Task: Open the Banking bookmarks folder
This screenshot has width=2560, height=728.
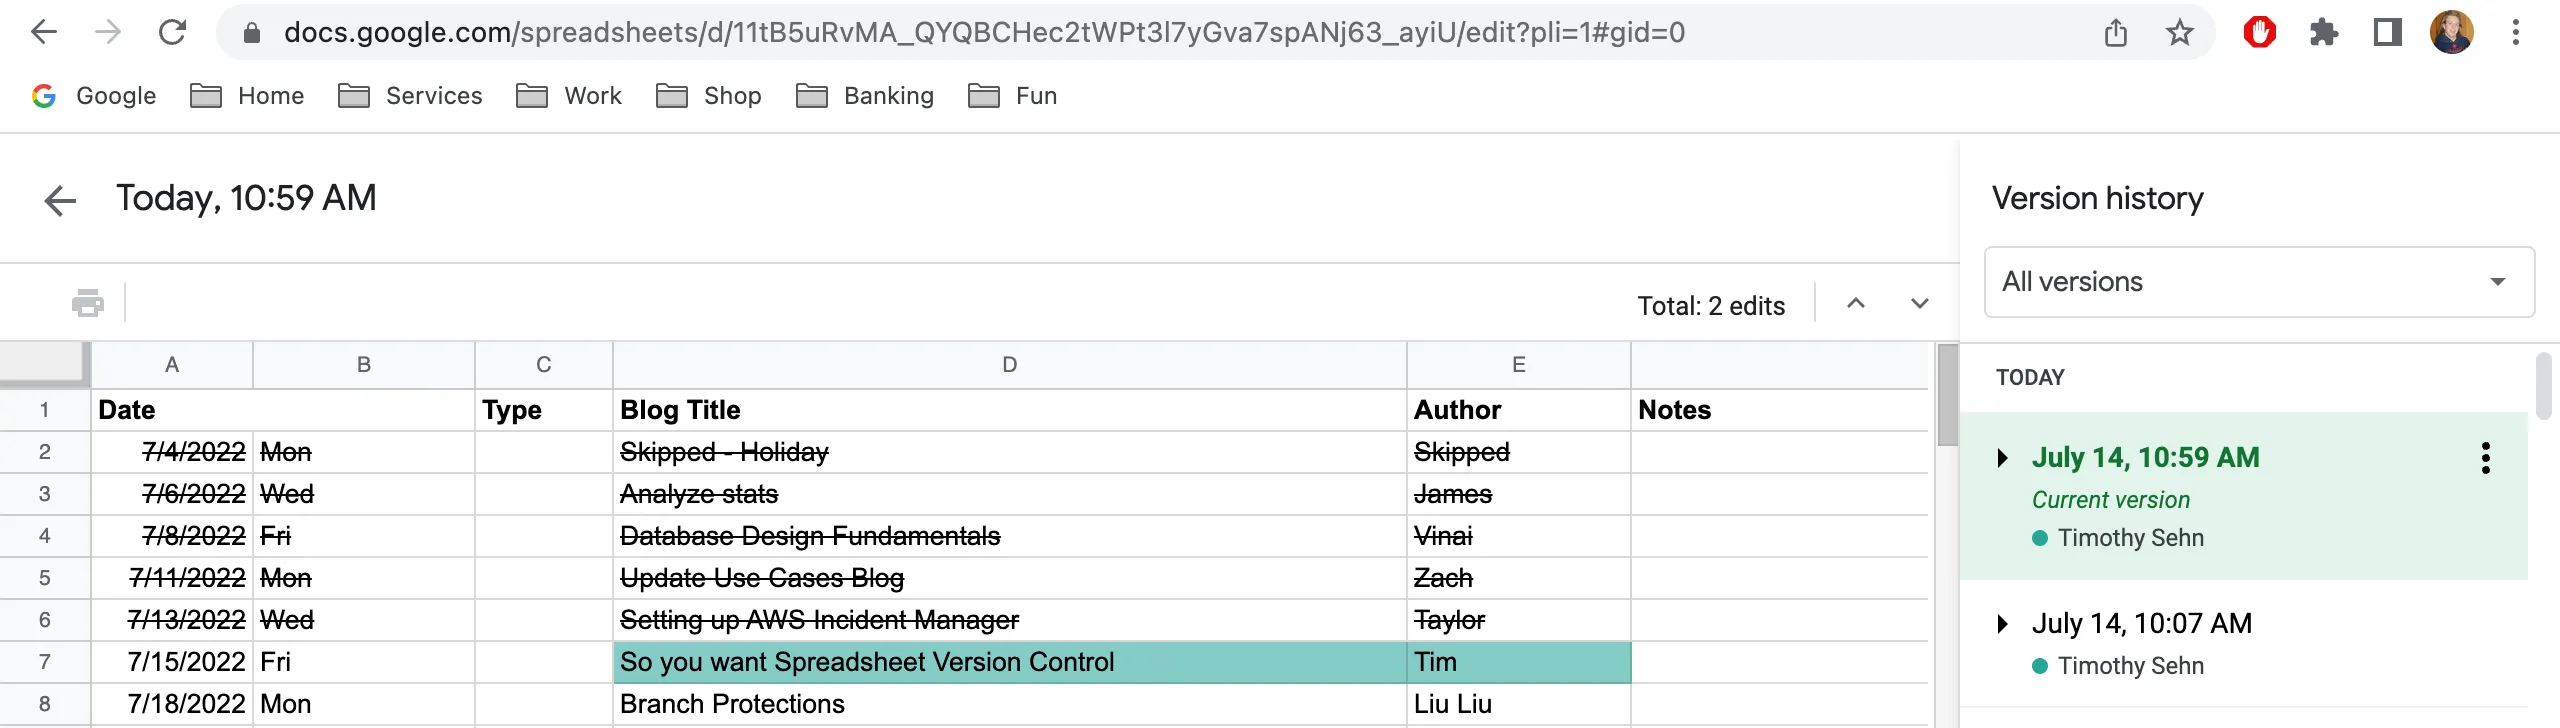Action: pos(866,95)
